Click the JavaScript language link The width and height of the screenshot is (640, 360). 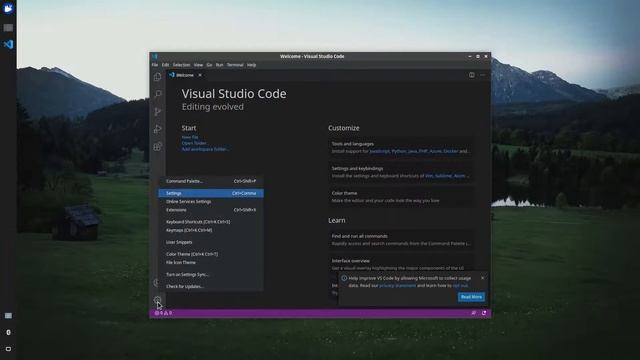click(380, 151)
